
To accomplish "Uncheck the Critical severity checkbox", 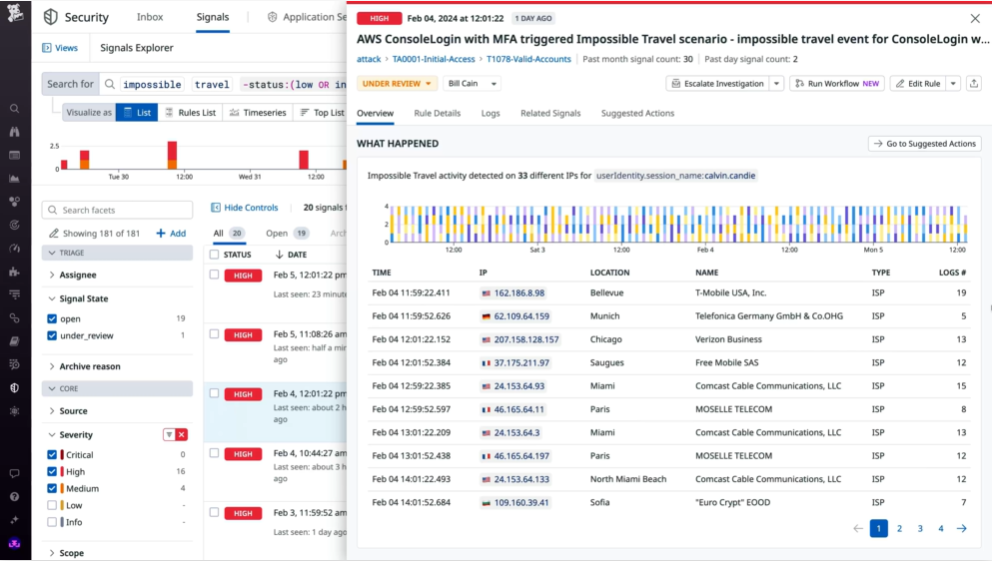I will coord(52,455).
